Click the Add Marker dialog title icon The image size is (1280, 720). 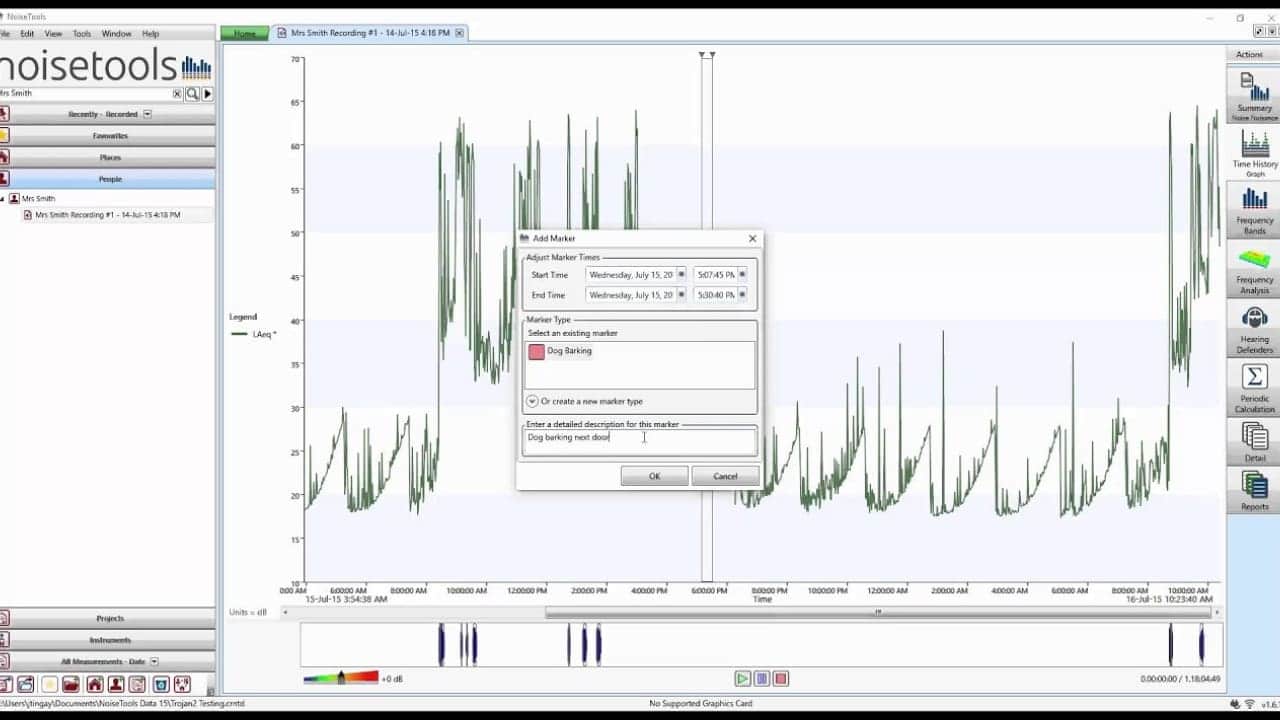(524, 239)
